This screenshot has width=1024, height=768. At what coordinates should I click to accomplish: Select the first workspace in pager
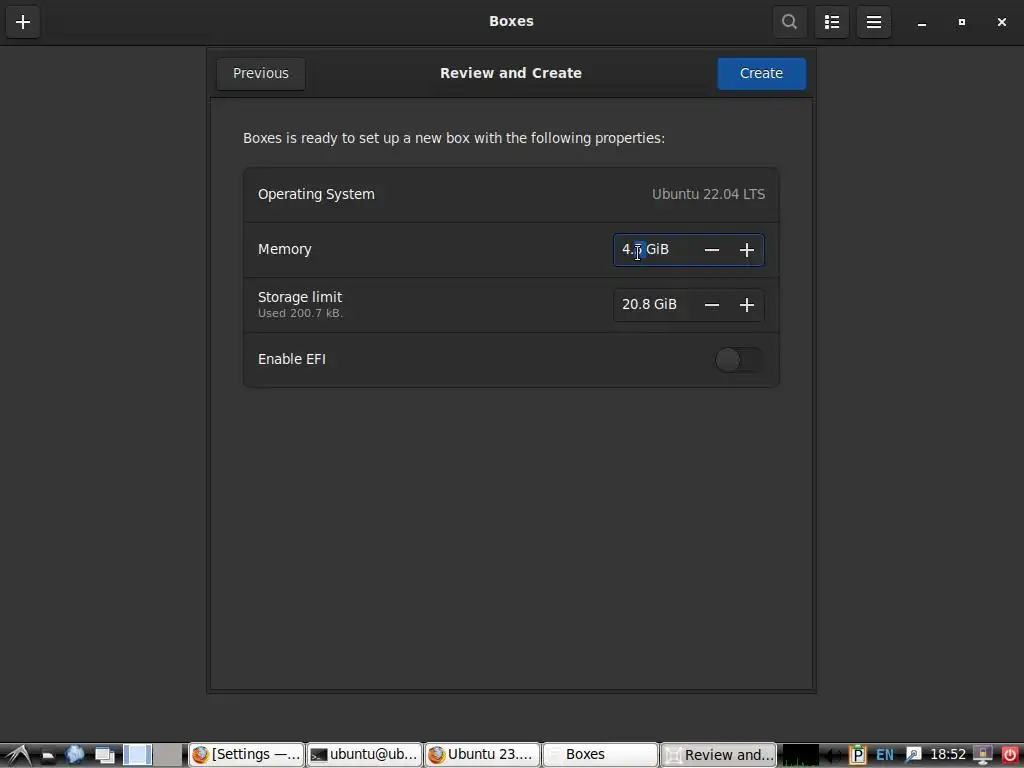pyautogui.click(x=138, y=755)
